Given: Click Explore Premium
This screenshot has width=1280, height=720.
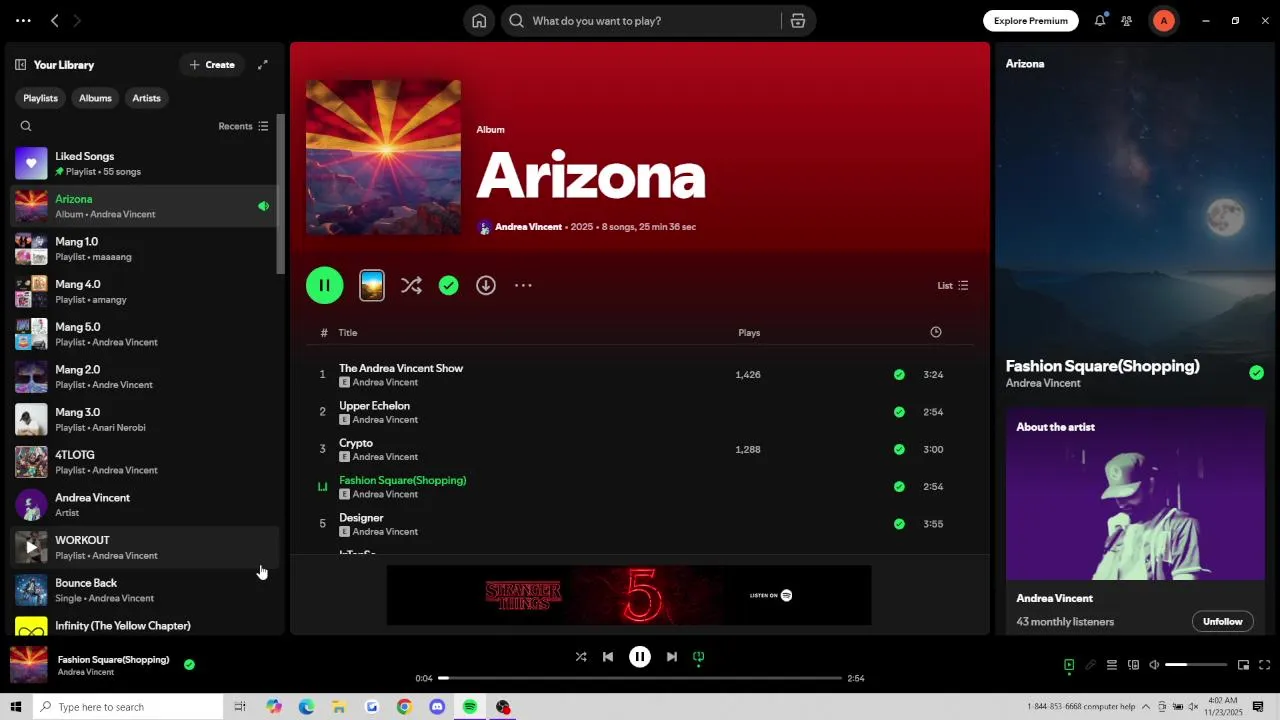Looking at the screenshot, I should point(1030,21).
